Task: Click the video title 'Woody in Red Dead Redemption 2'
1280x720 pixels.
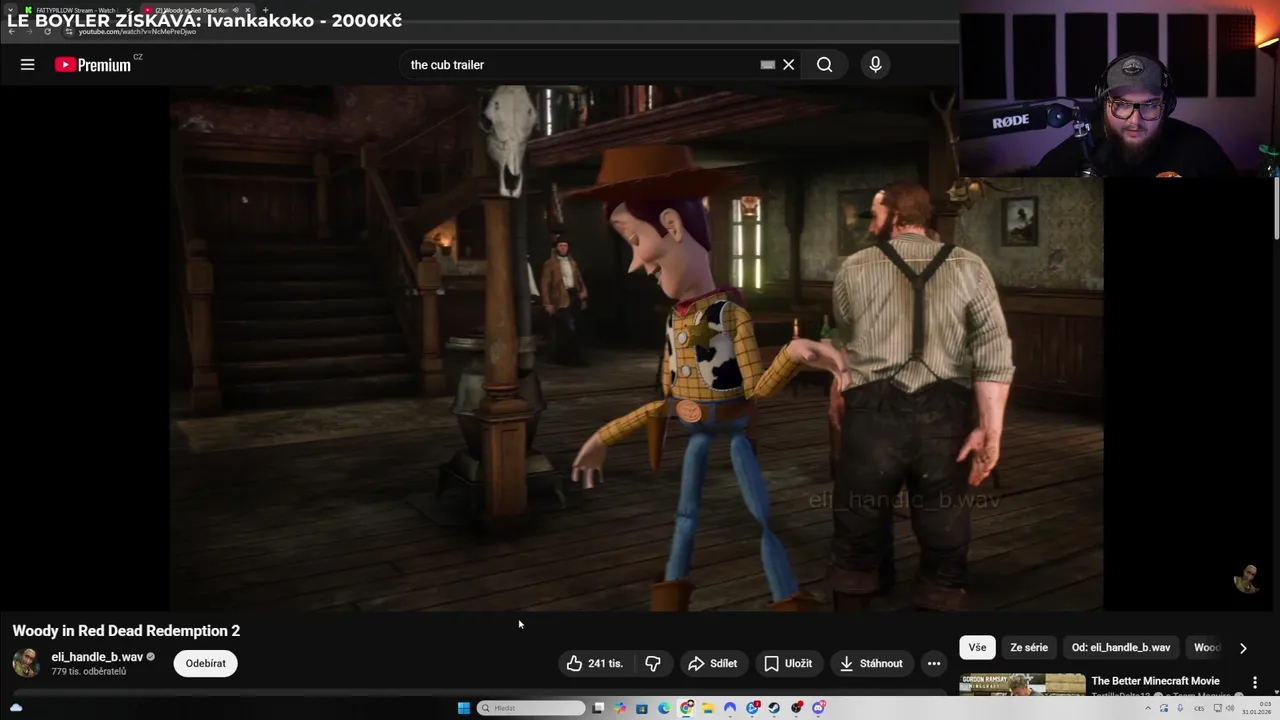Action: click(x=126, y=631)
